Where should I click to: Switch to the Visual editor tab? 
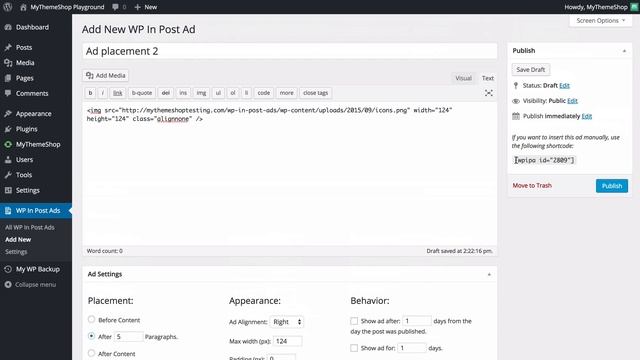(x=463, y=78)
